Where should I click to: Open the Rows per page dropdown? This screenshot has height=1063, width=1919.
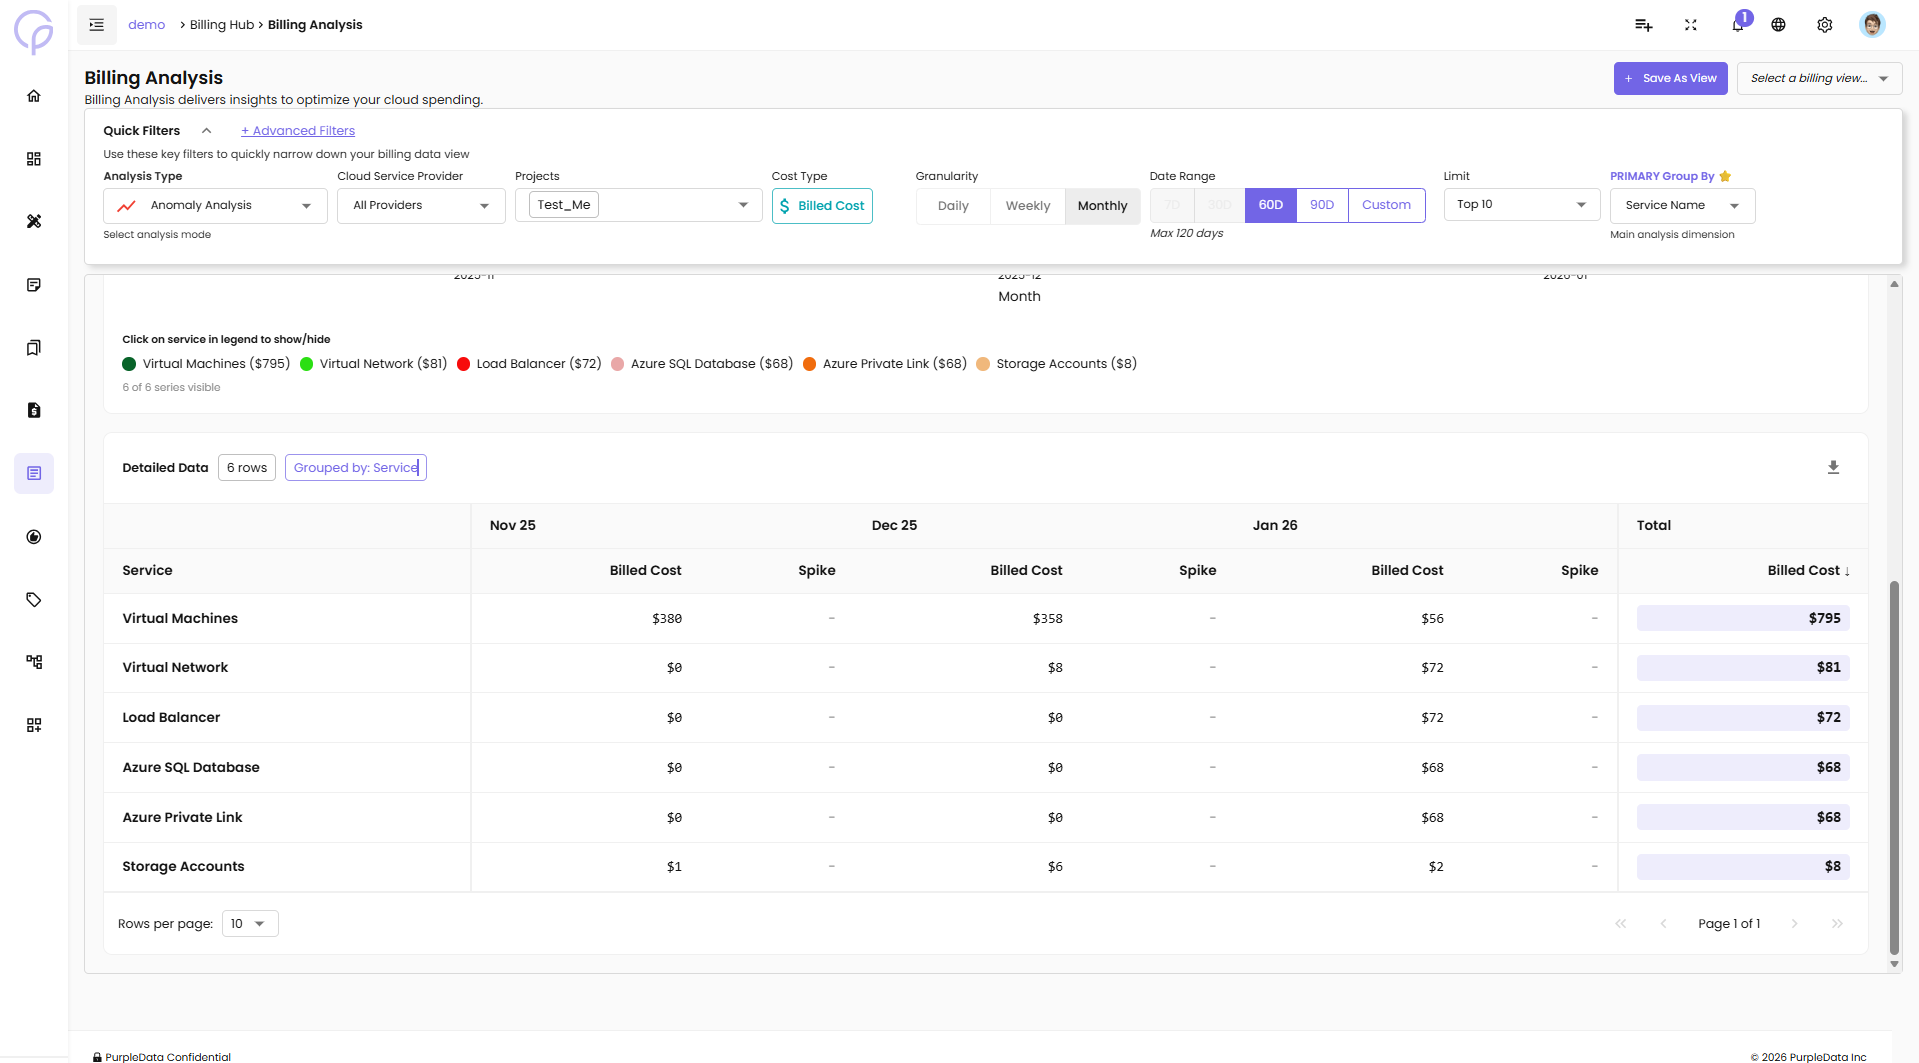(249, 924)
